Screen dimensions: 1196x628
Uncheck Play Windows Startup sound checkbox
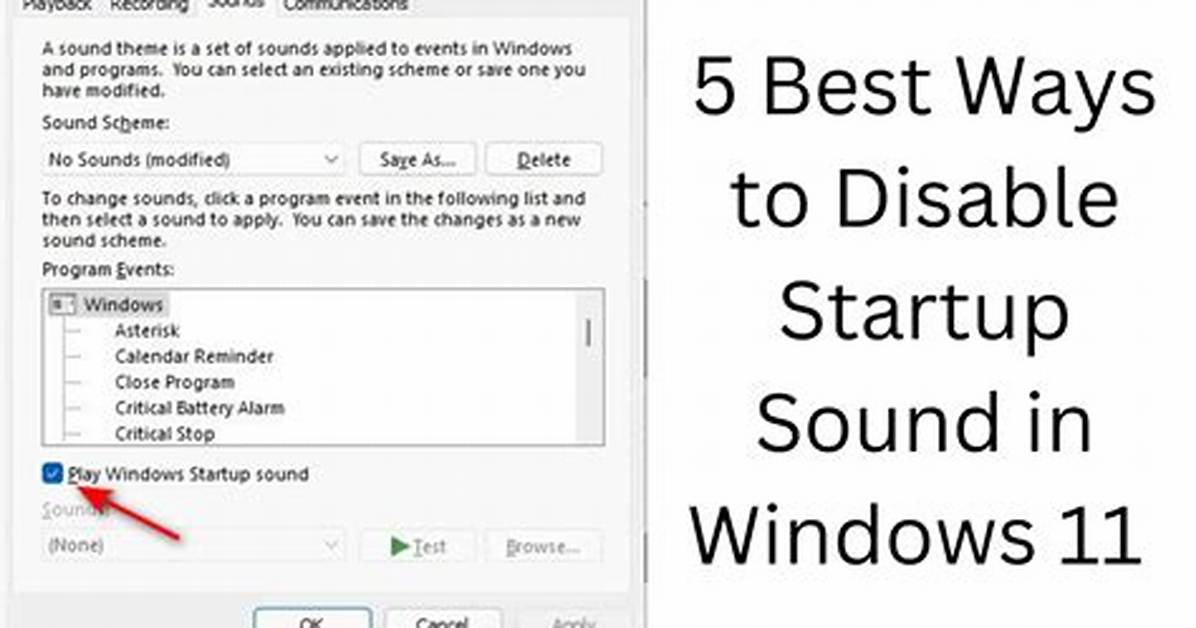(52, 474)
